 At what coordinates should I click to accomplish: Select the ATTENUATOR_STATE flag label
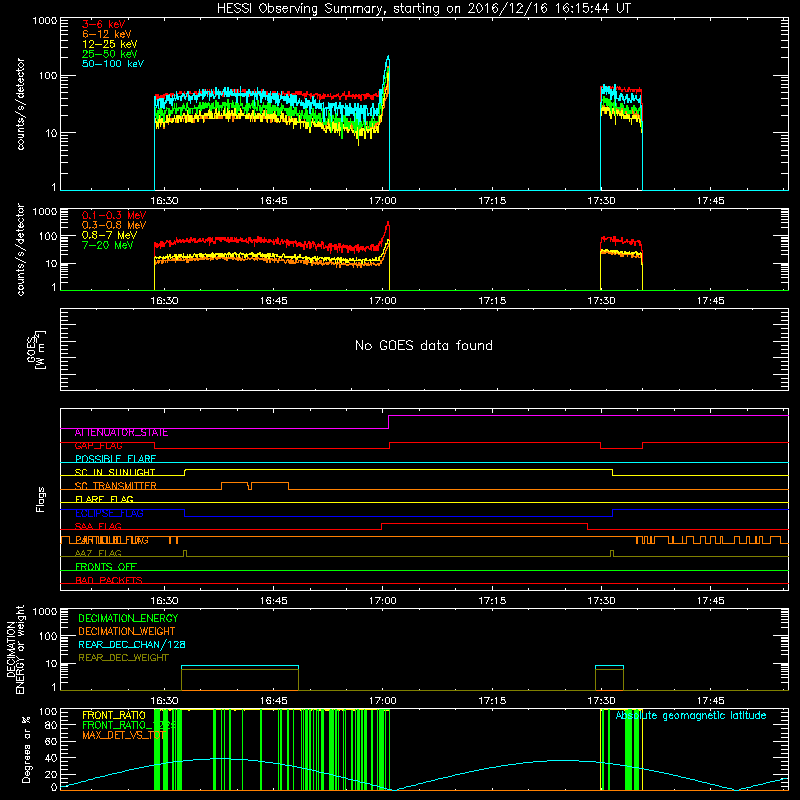[121, 433]
